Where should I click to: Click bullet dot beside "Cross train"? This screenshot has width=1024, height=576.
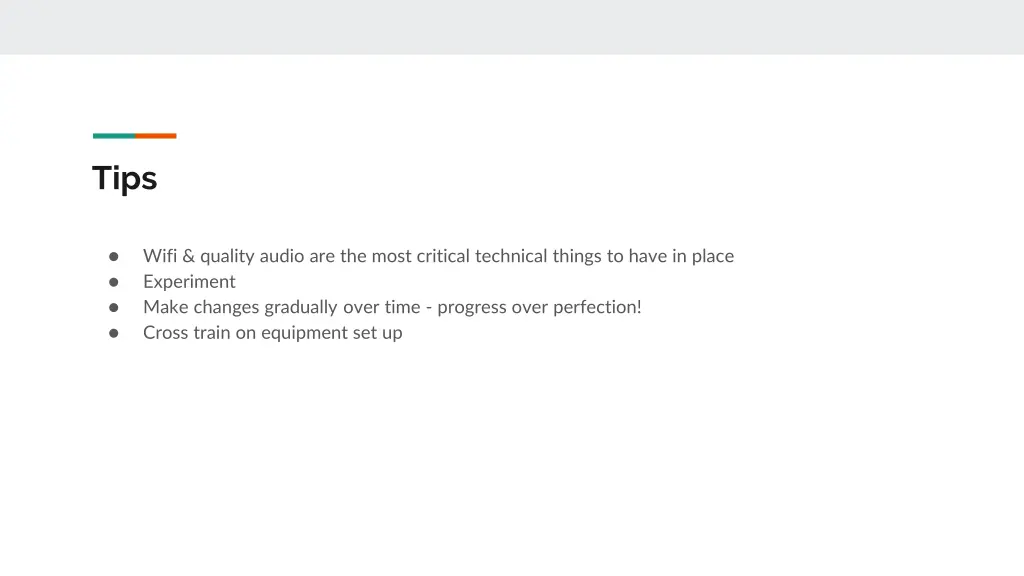point(114,333)
